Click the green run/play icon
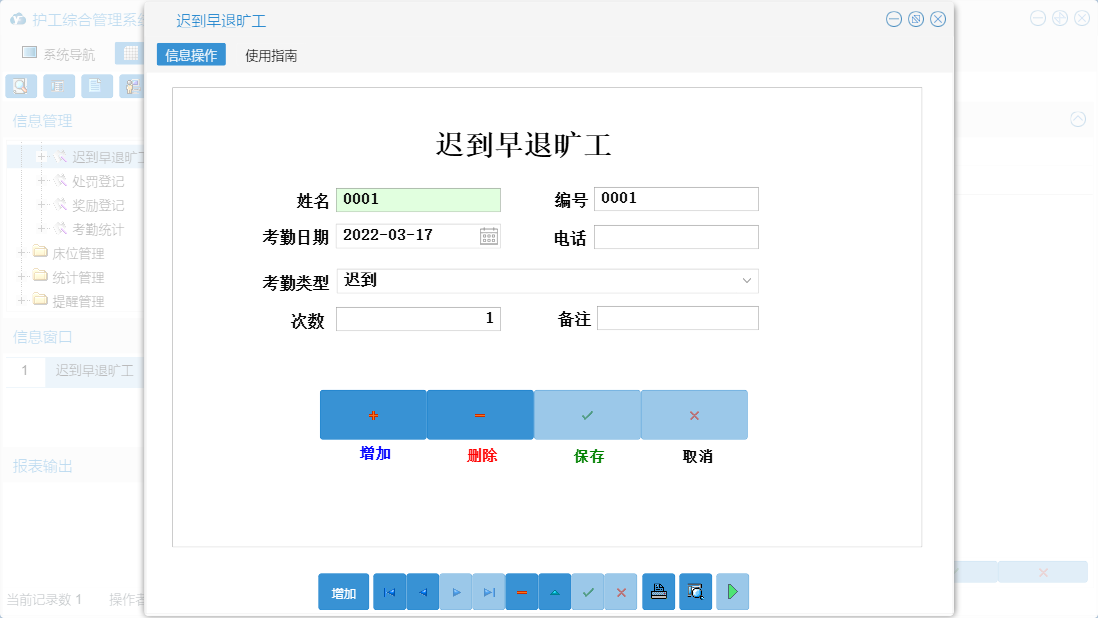 (x=732, y=591)
